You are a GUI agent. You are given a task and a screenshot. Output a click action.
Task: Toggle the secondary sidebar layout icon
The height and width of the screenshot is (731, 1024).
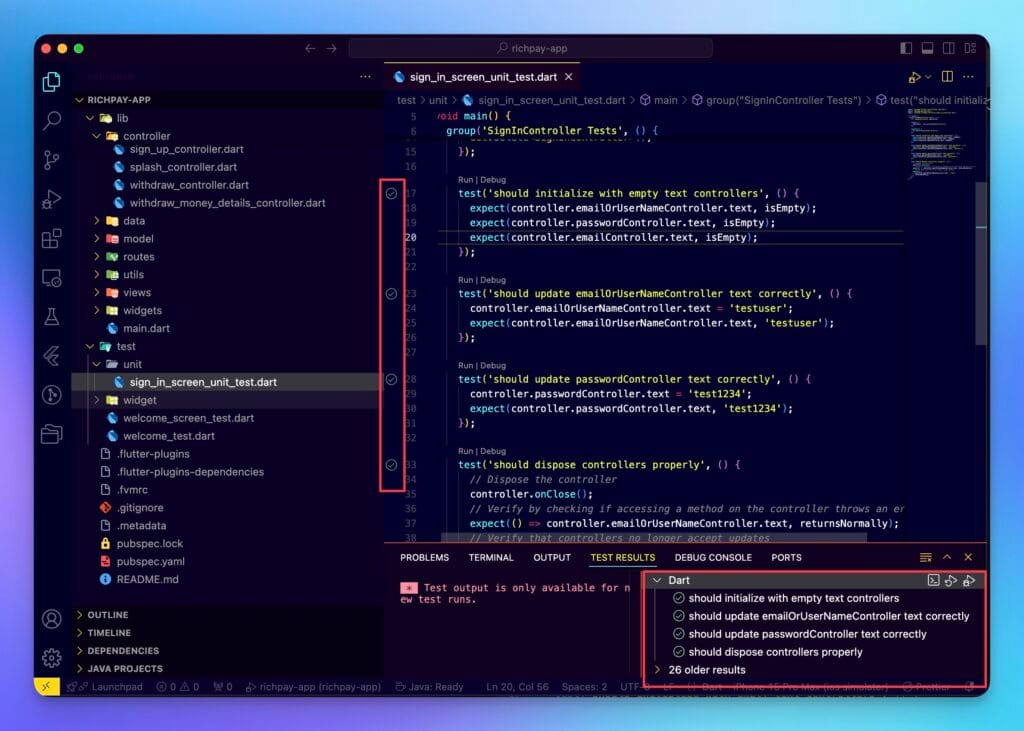(949, 48)
